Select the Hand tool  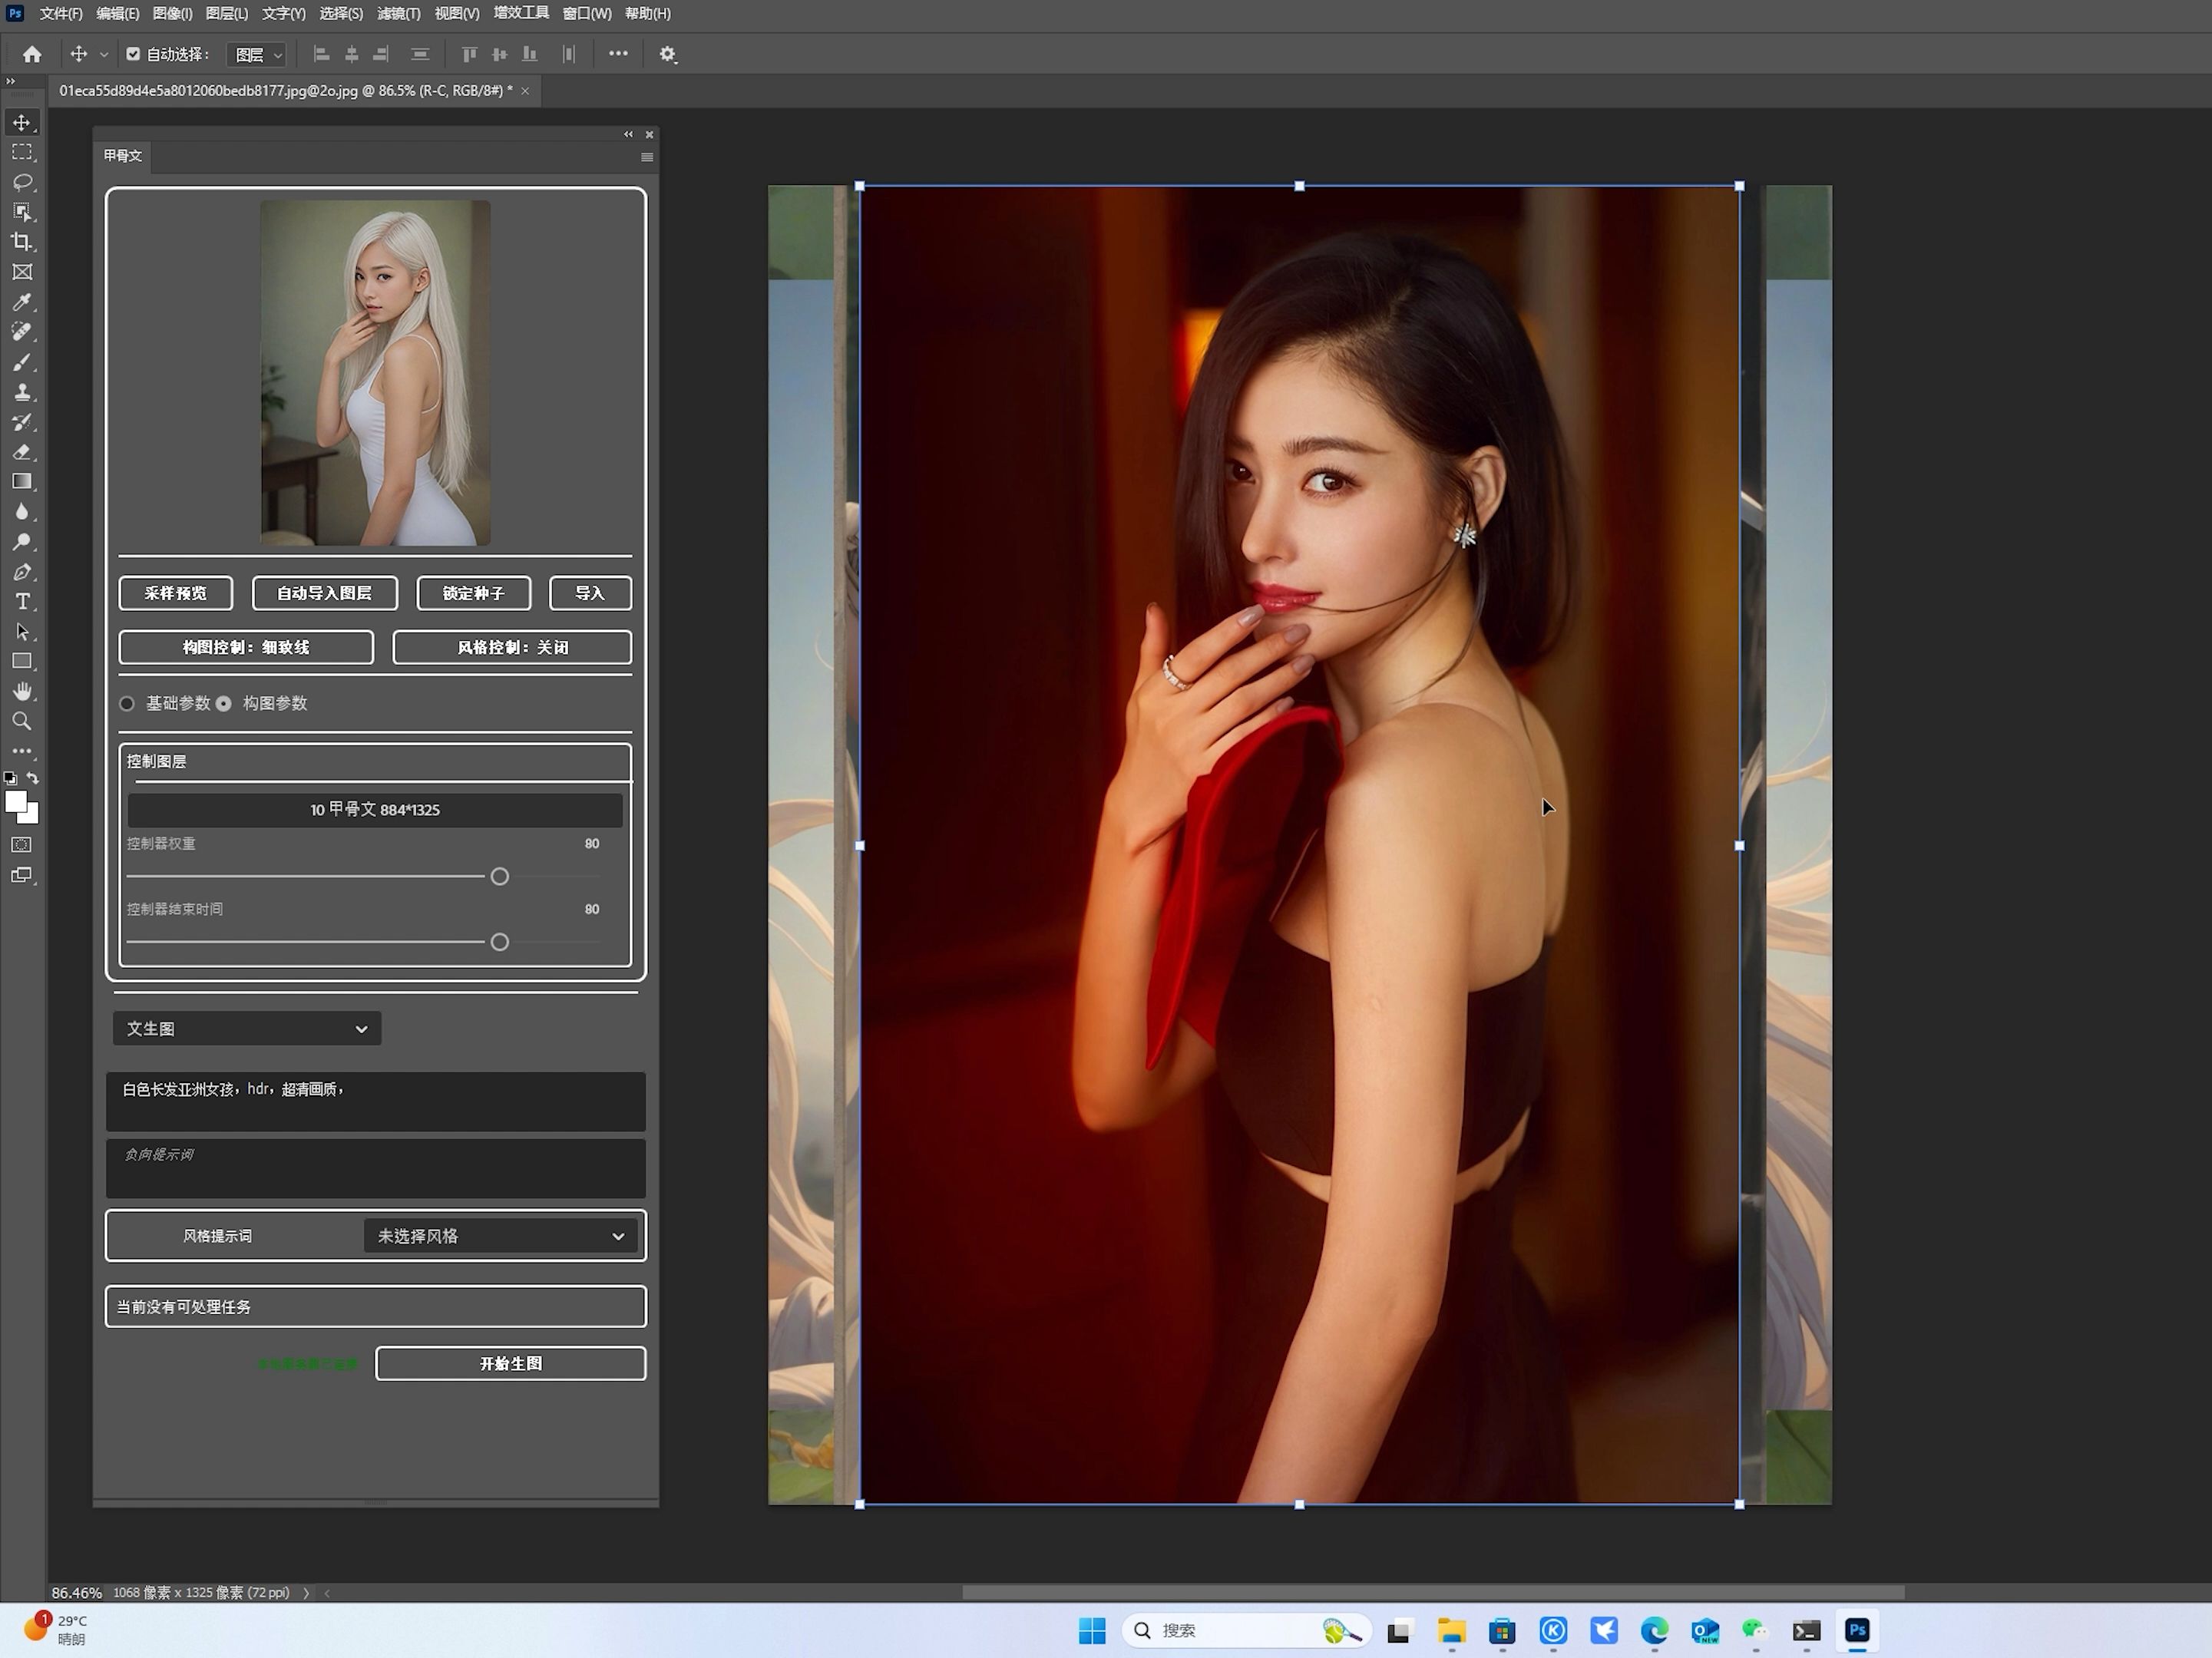pyautogui.click(x=22, y=692)
